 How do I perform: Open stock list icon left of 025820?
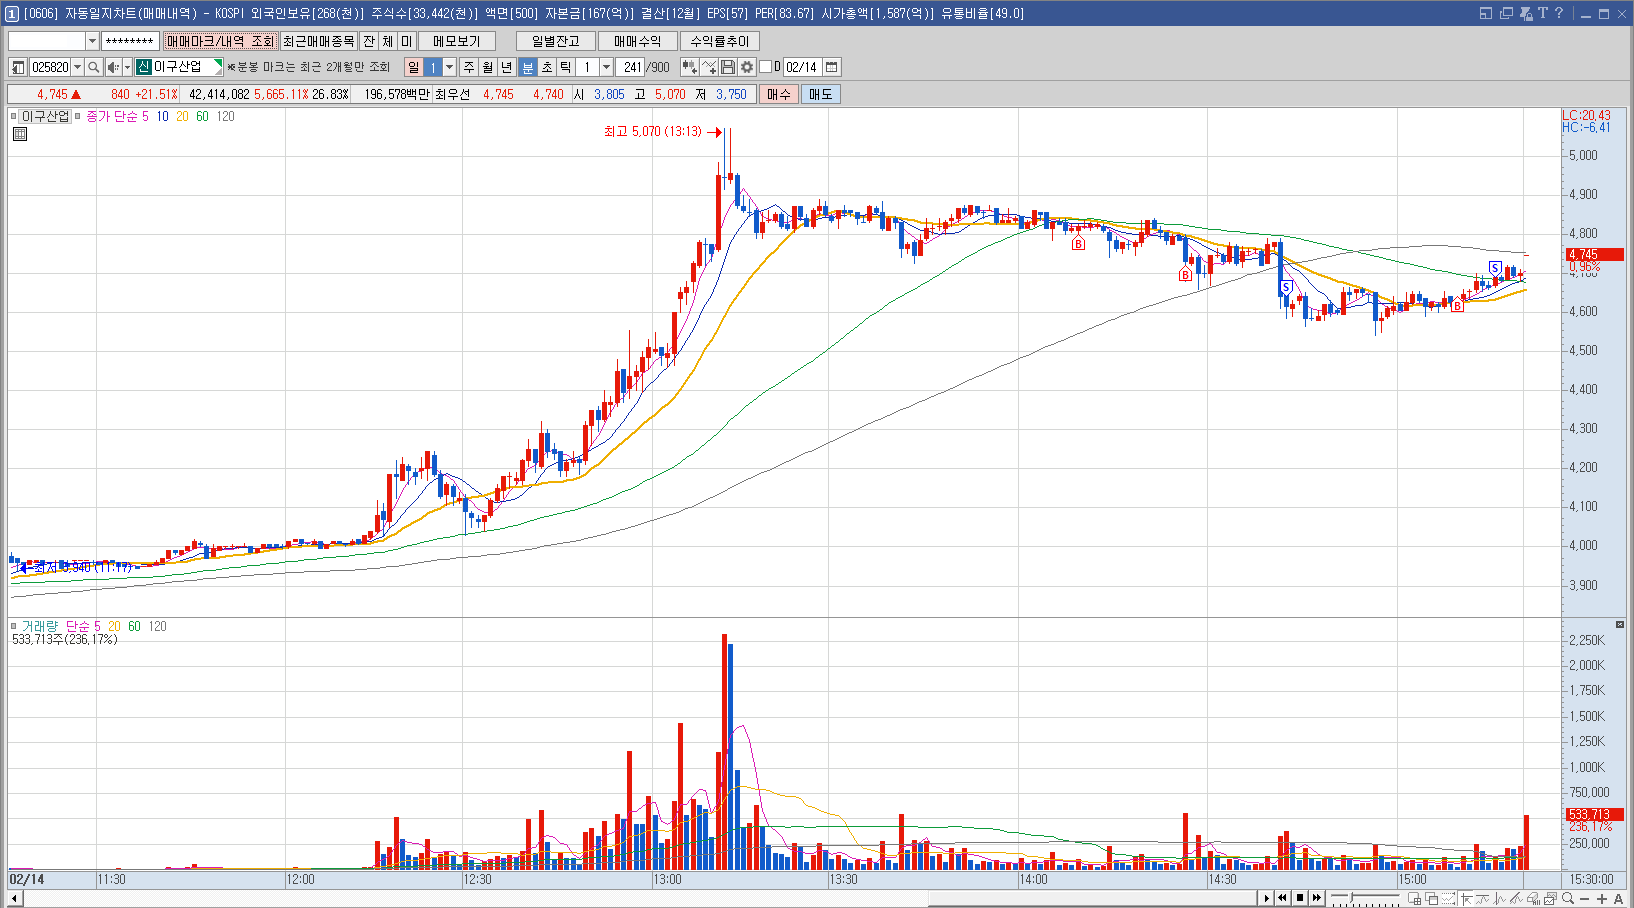18,67
